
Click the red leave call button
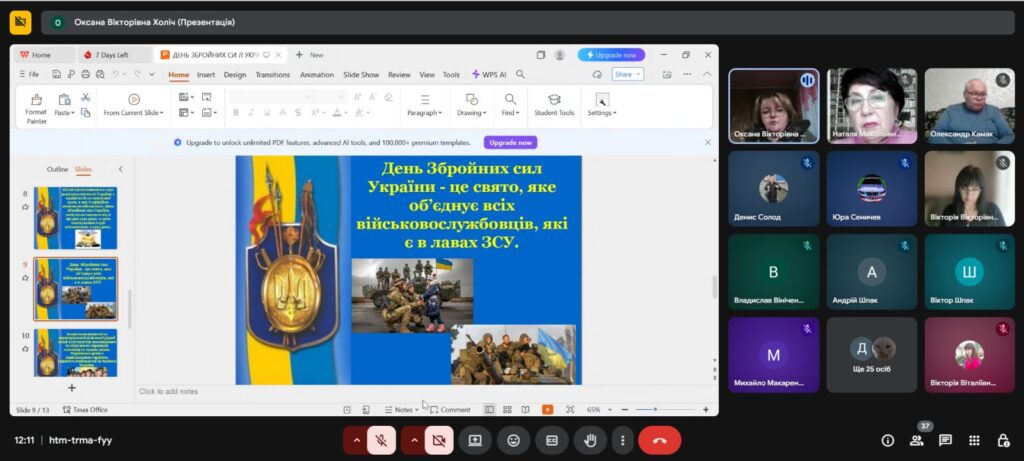tap(659, 440)
